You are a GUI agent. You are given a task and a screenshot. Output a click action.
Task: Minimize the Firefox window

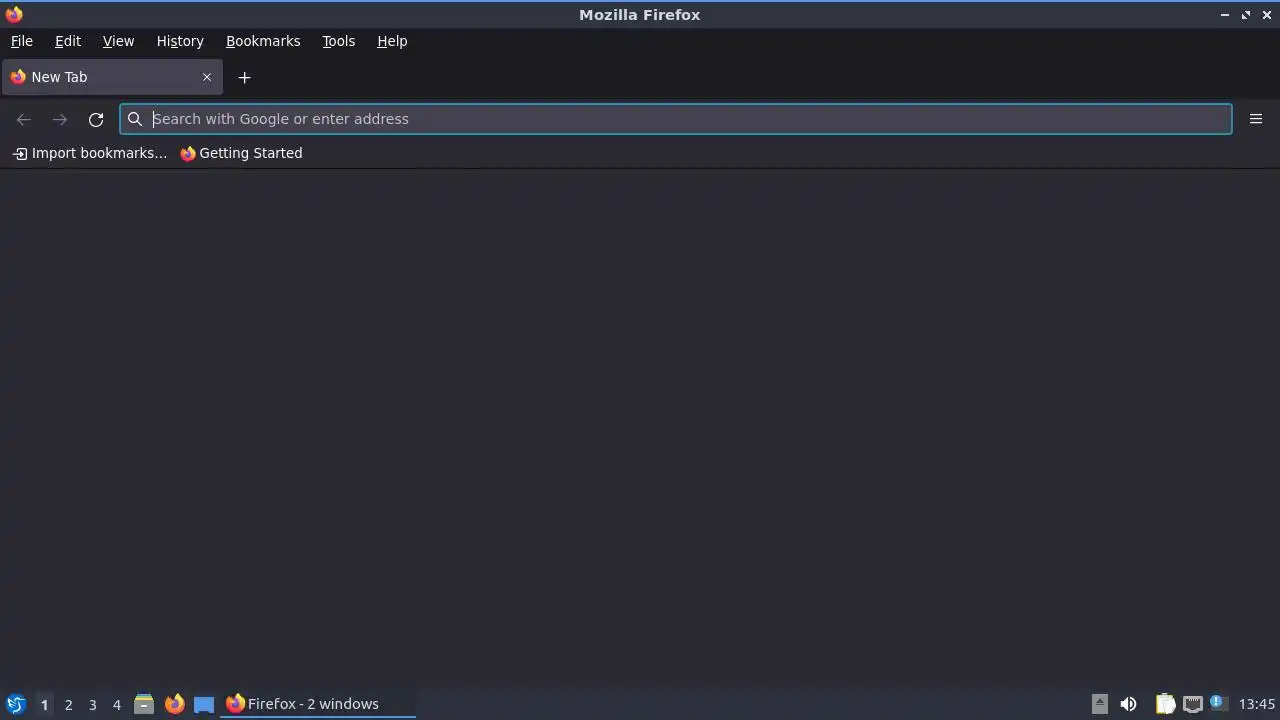click(x=1225, y=15)
